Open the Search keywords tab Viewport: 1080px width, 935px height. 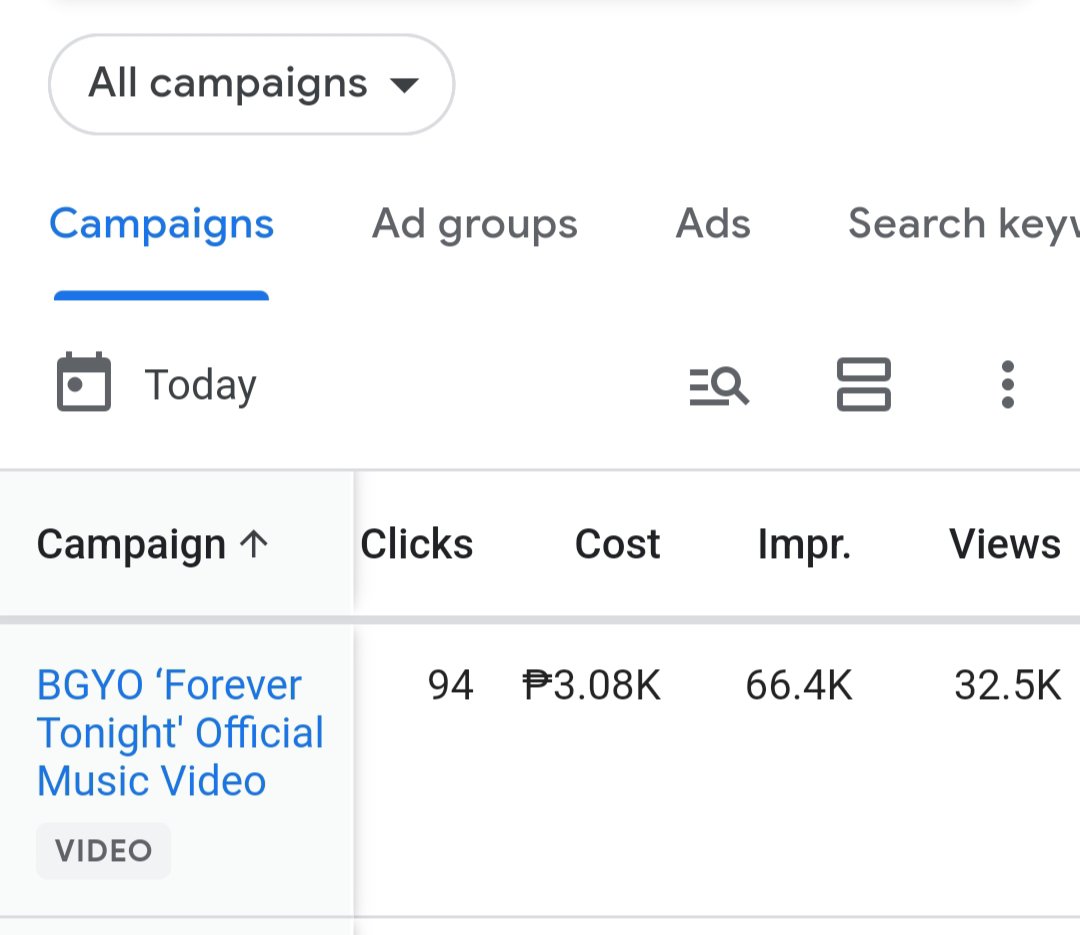pos(964,224)
